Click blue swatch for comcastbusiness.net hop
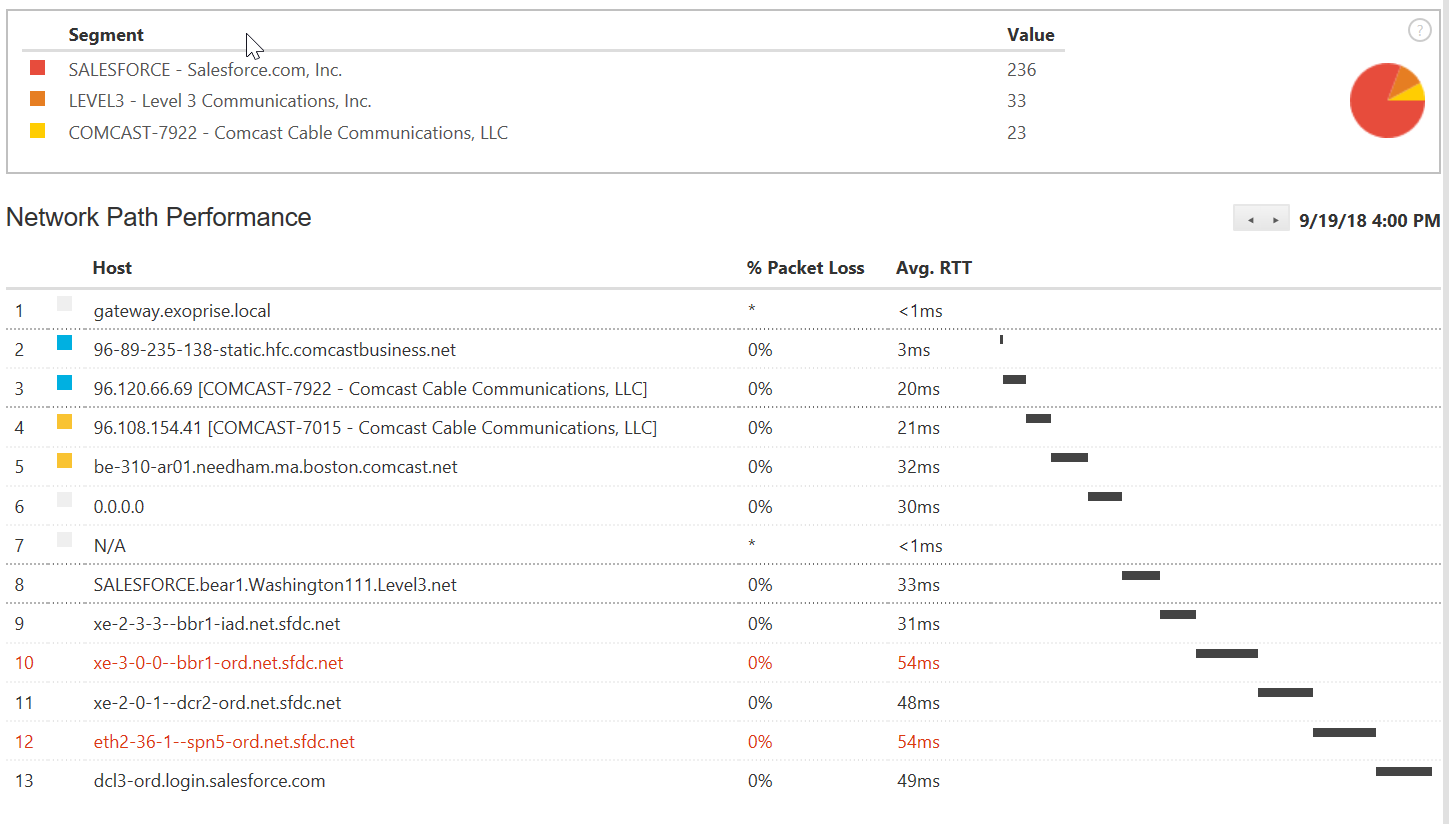 (64, 343)
